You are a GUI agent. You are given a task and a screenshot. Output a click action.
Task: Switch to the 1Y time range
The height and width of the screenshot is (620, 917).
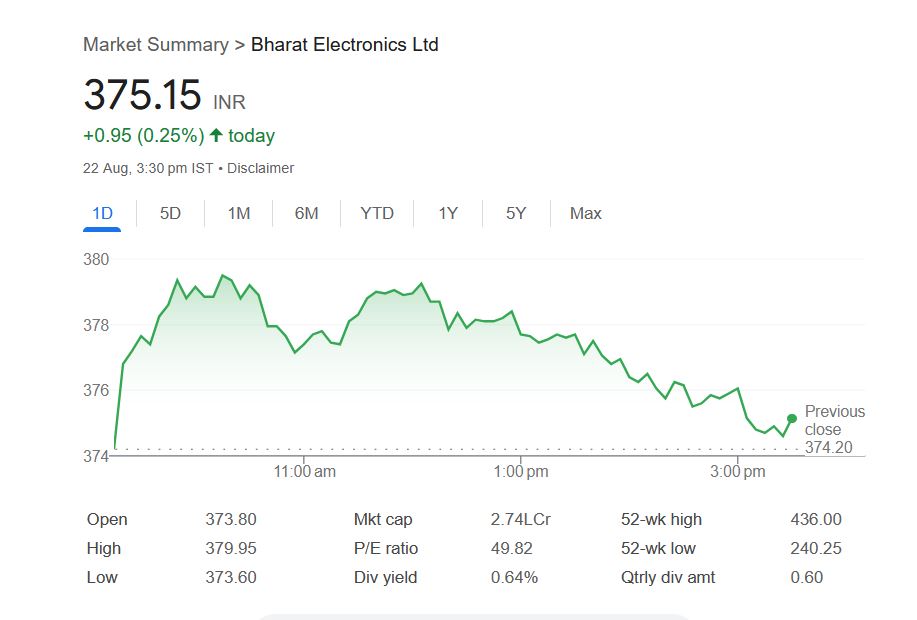click(448, 213)
